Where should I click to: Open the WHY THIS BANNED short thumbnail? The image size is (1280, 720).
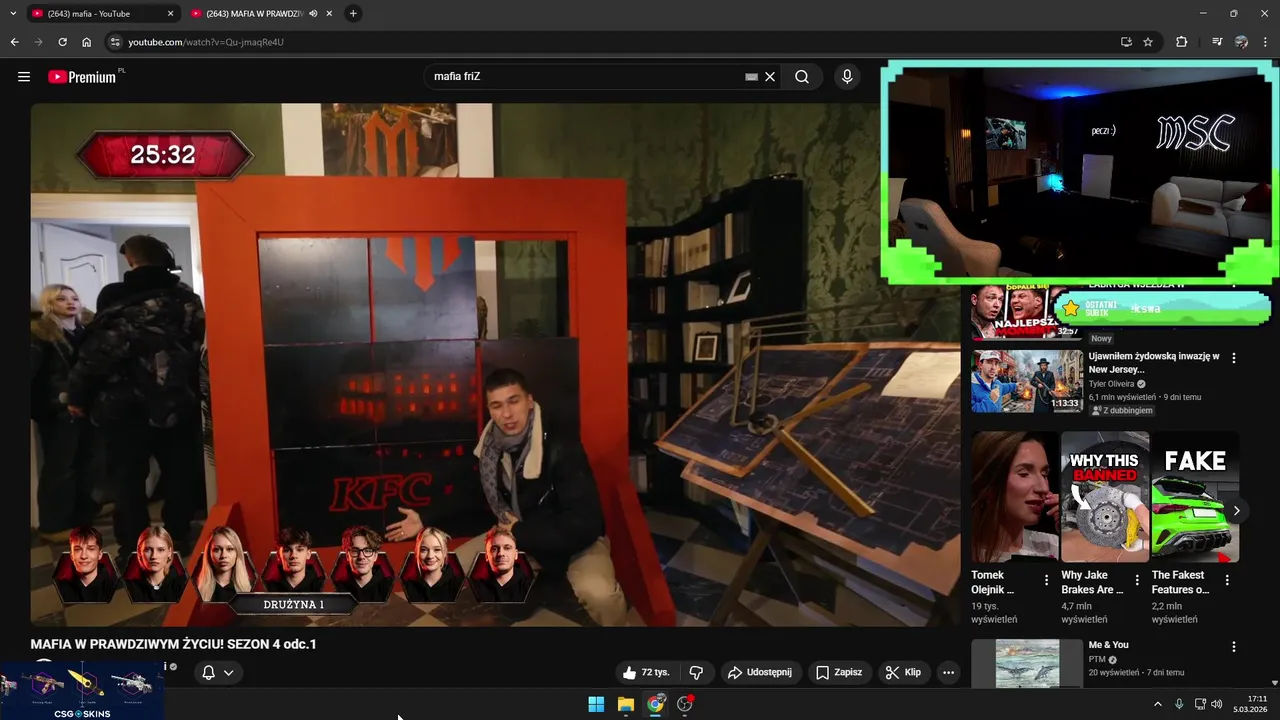1104,497
